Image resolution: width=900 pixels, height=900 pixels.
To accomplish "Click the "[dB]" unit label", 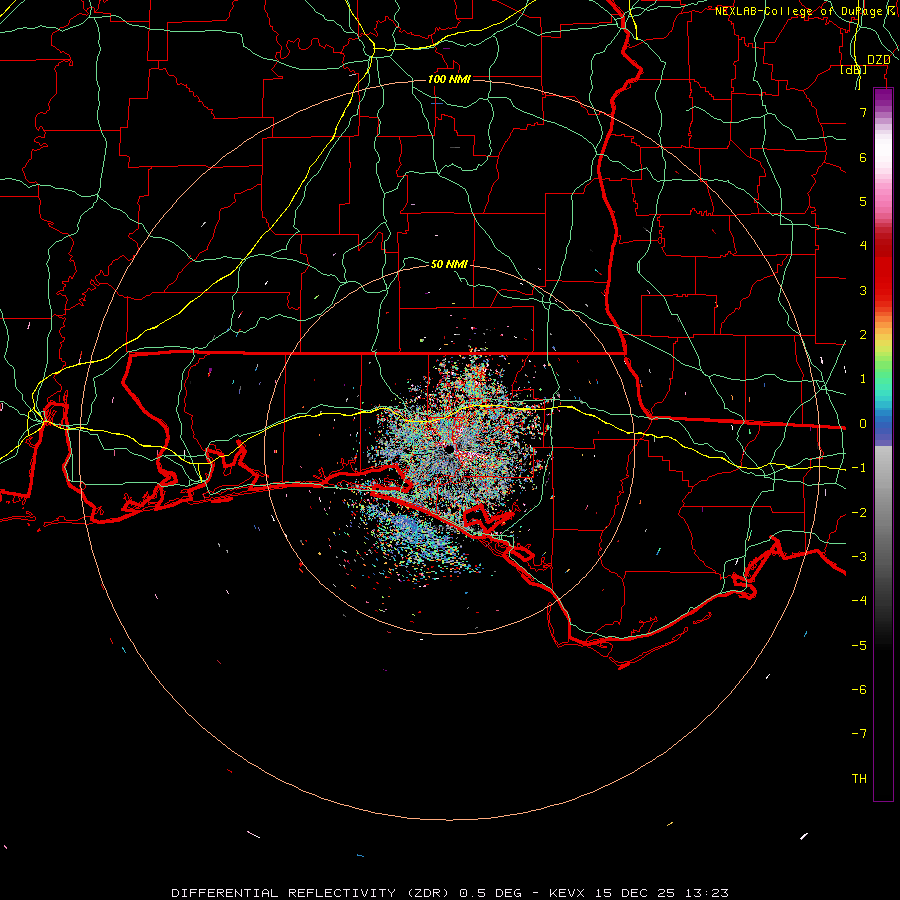I will [853, 70].
